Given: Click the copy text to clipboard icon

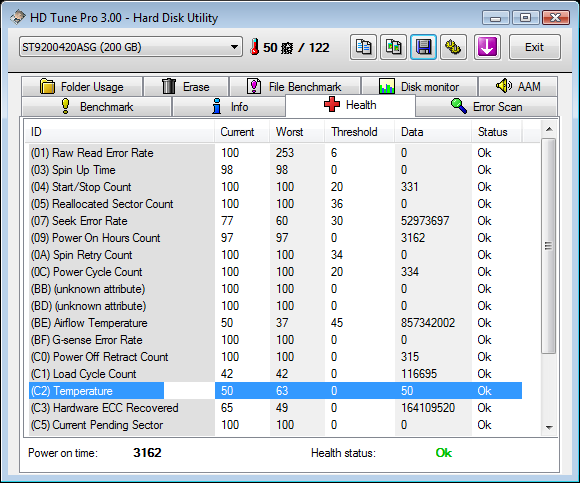Looking at the screenshot, I should tap(363, 47).
